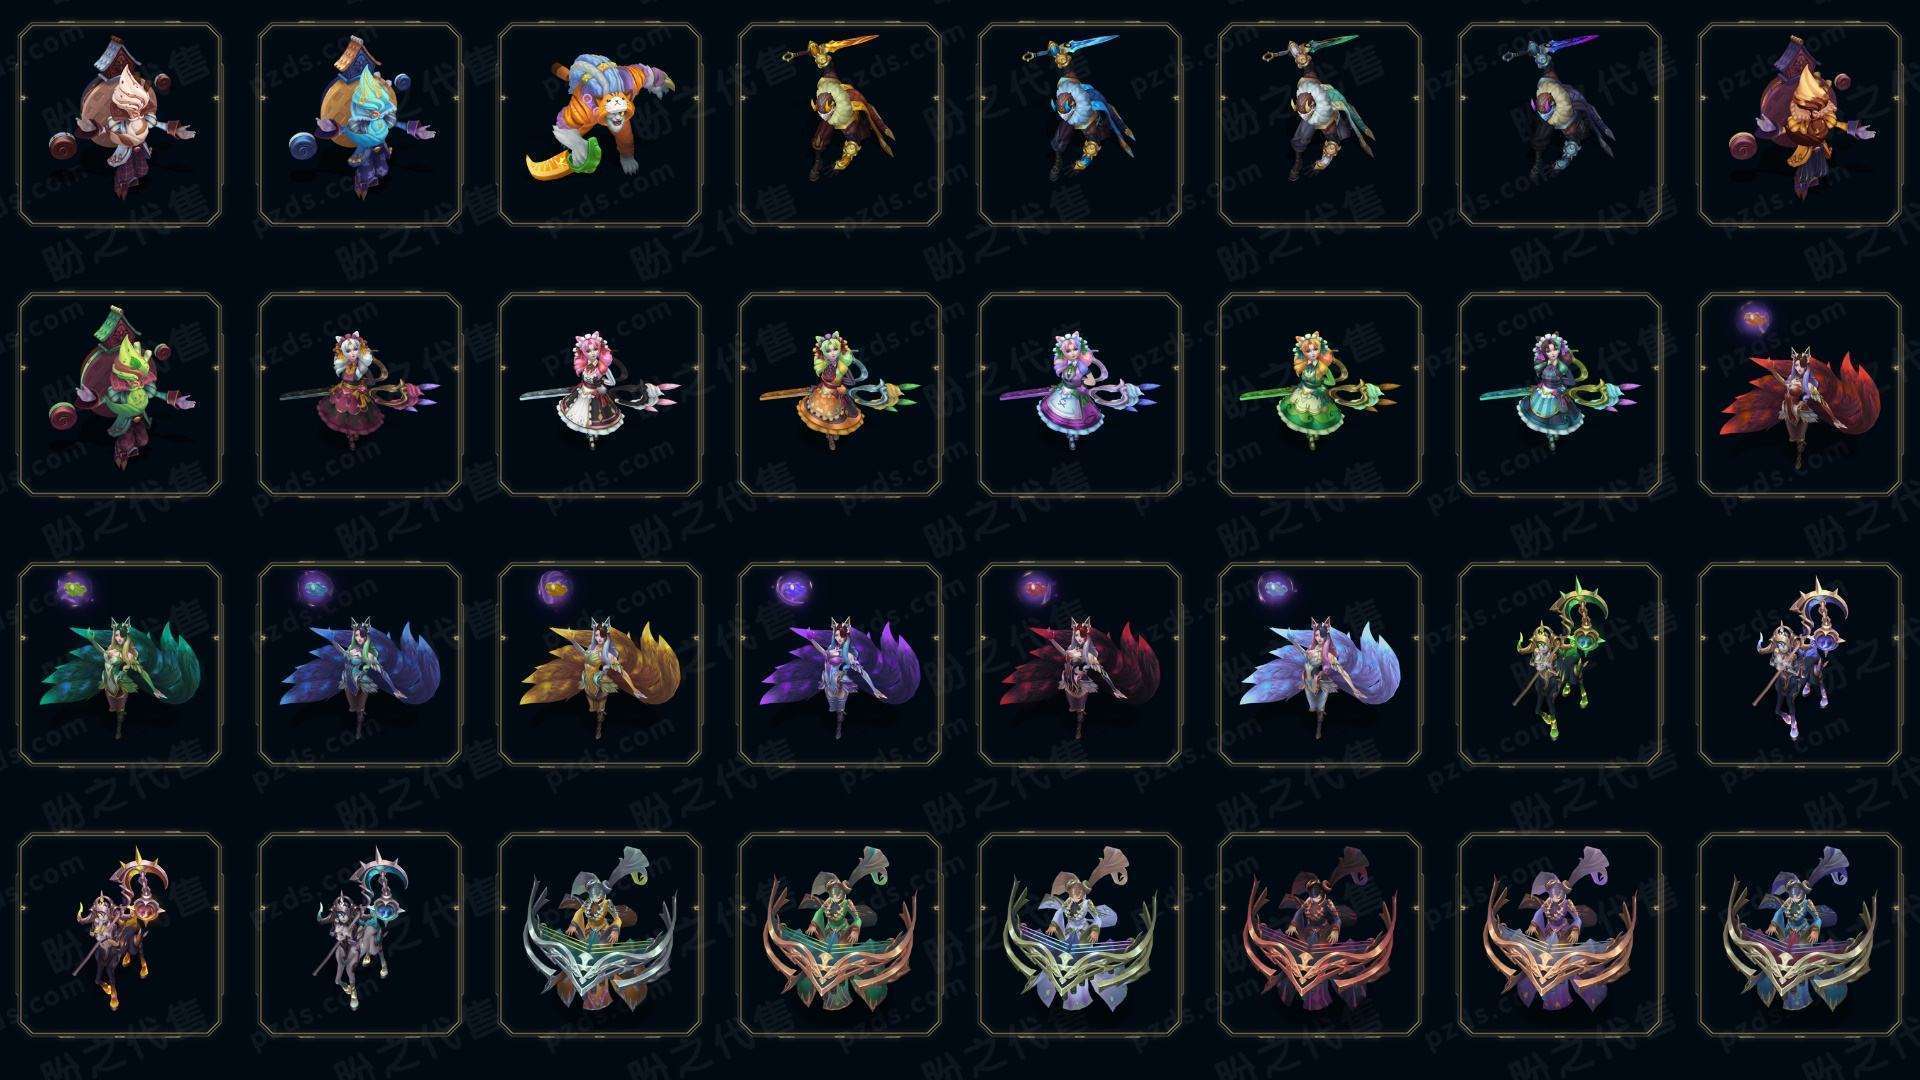The width and height of the screenshot is (1920, 1080).
Task: Choose the purple-sword dark bird warrior chroma
Action: (x=1560, y=125)
